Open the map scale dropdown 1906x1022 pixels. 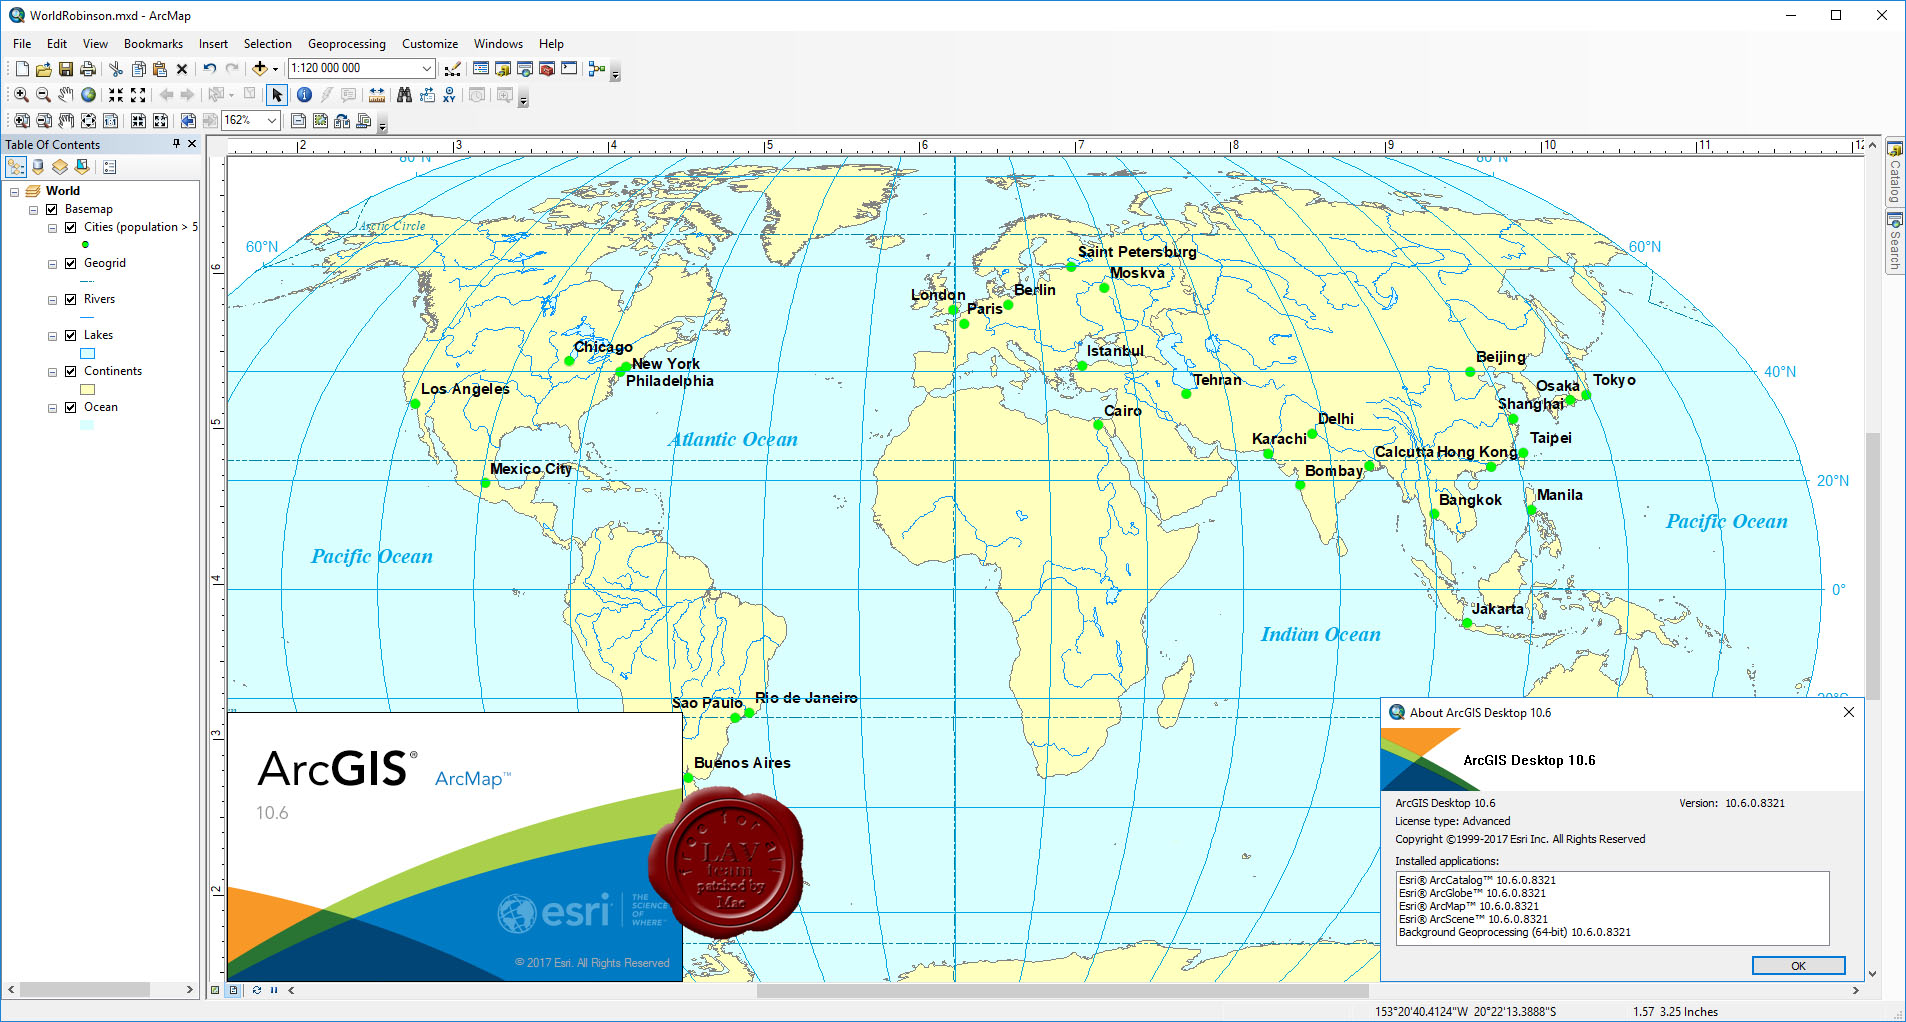(427, 69)
